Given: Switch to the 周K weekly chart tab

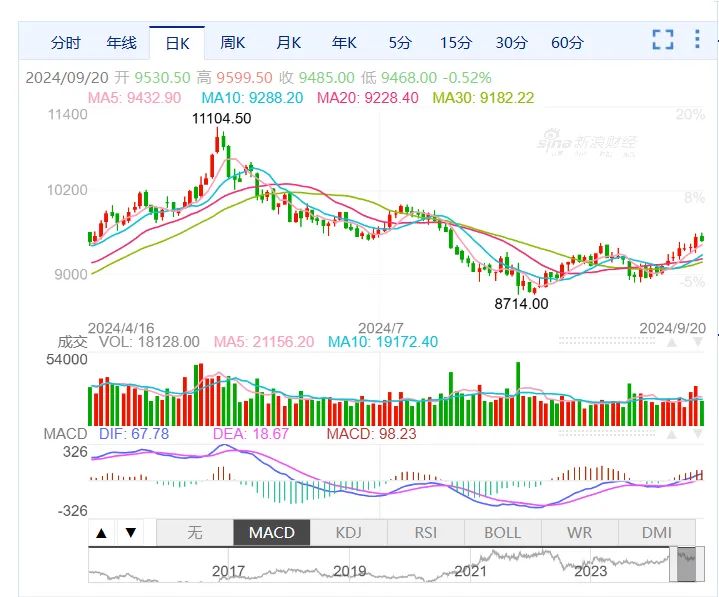Looking at the screenshot, I should click(x=232, y=43).
